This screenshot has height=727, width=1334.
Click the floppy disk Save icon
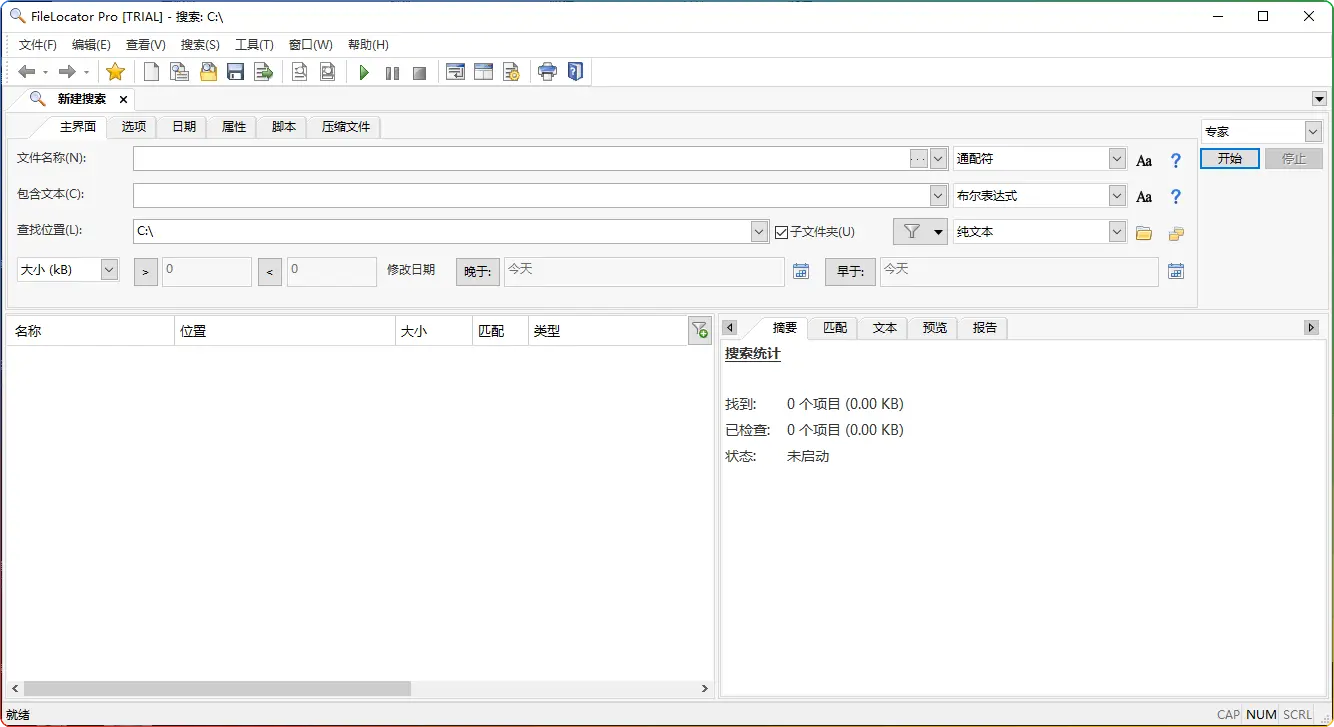click(236, 72)
